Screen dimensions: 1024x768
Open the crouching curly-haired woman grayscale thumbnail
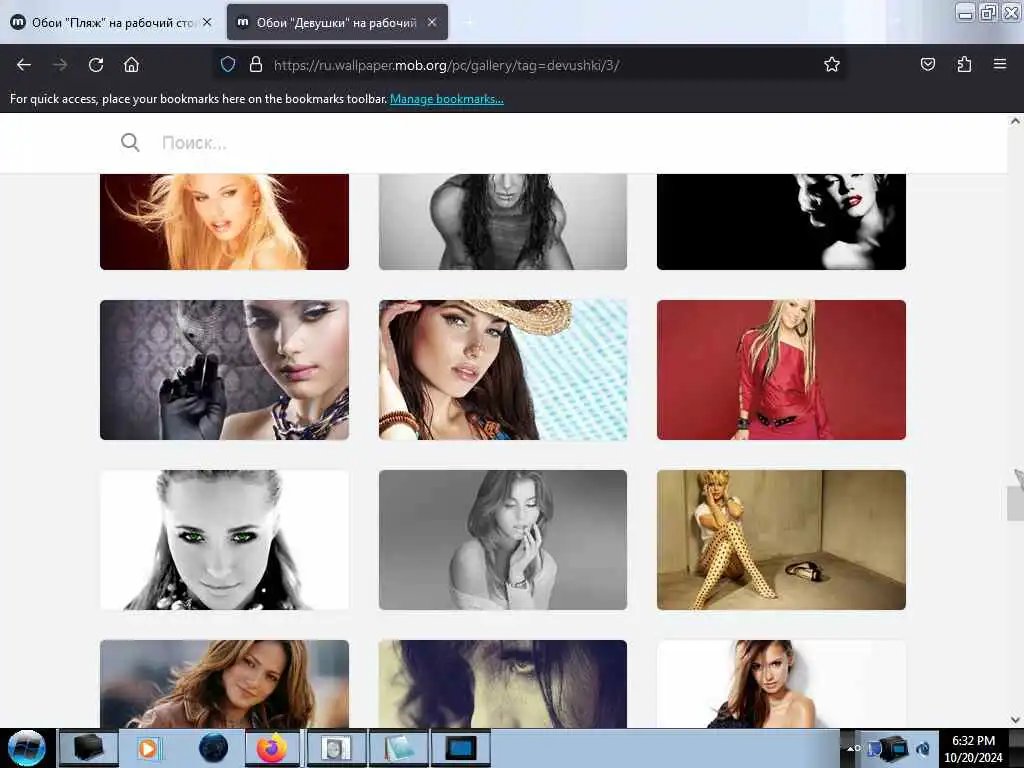click(503, 221)
